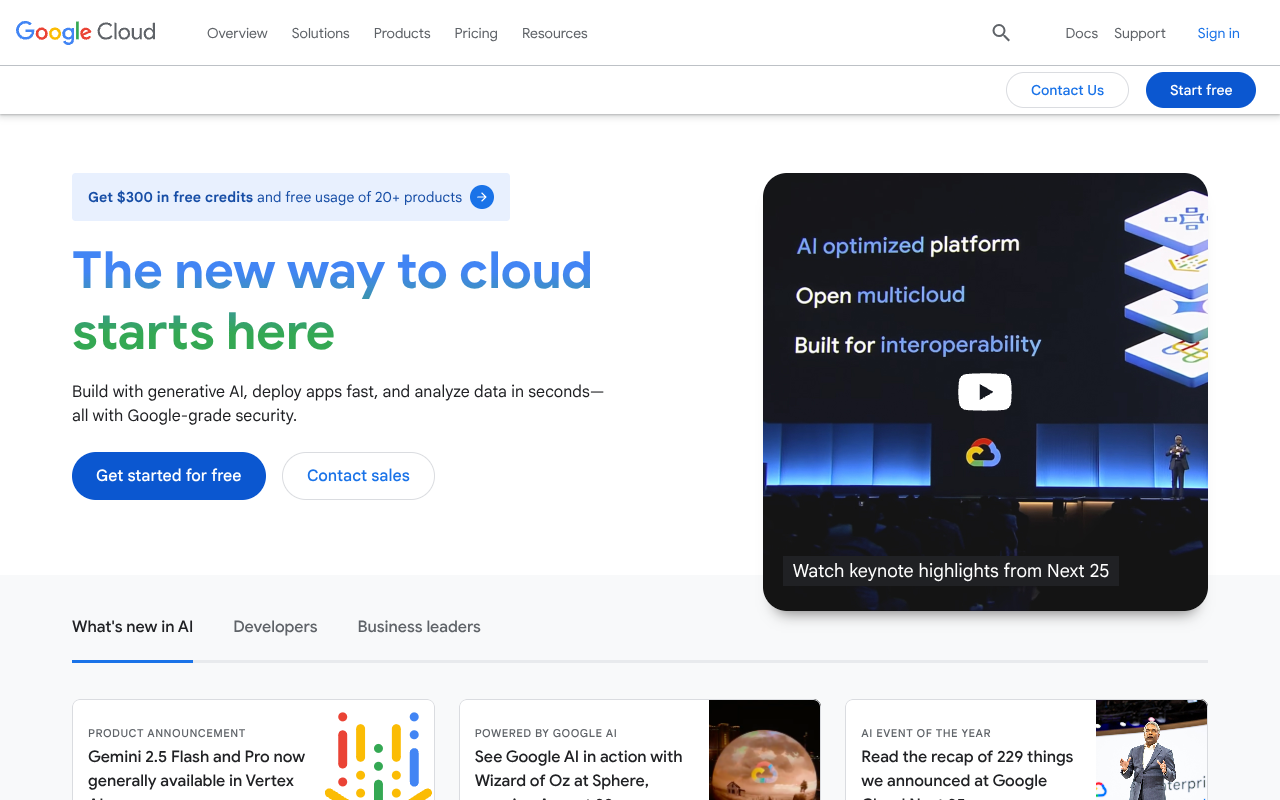Click the Start free button
1280x800 pixels.
pos(1201,90)
